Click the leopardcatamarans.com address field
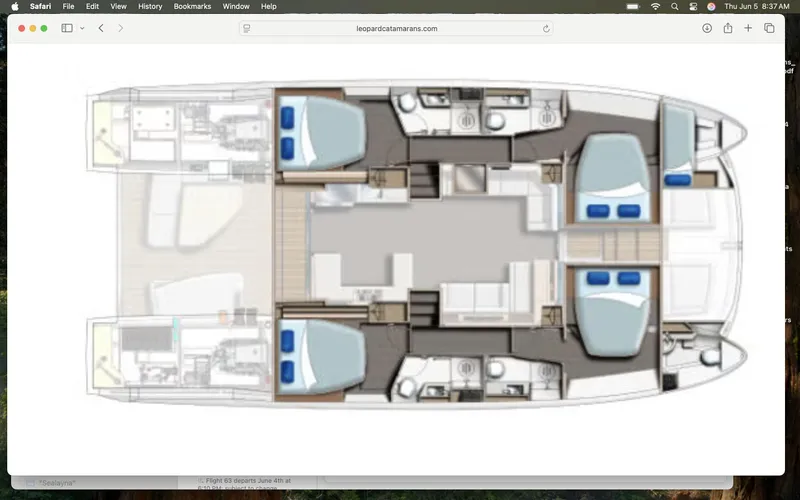The width and height of the screenshot is (800, 500). pos(397,29)
